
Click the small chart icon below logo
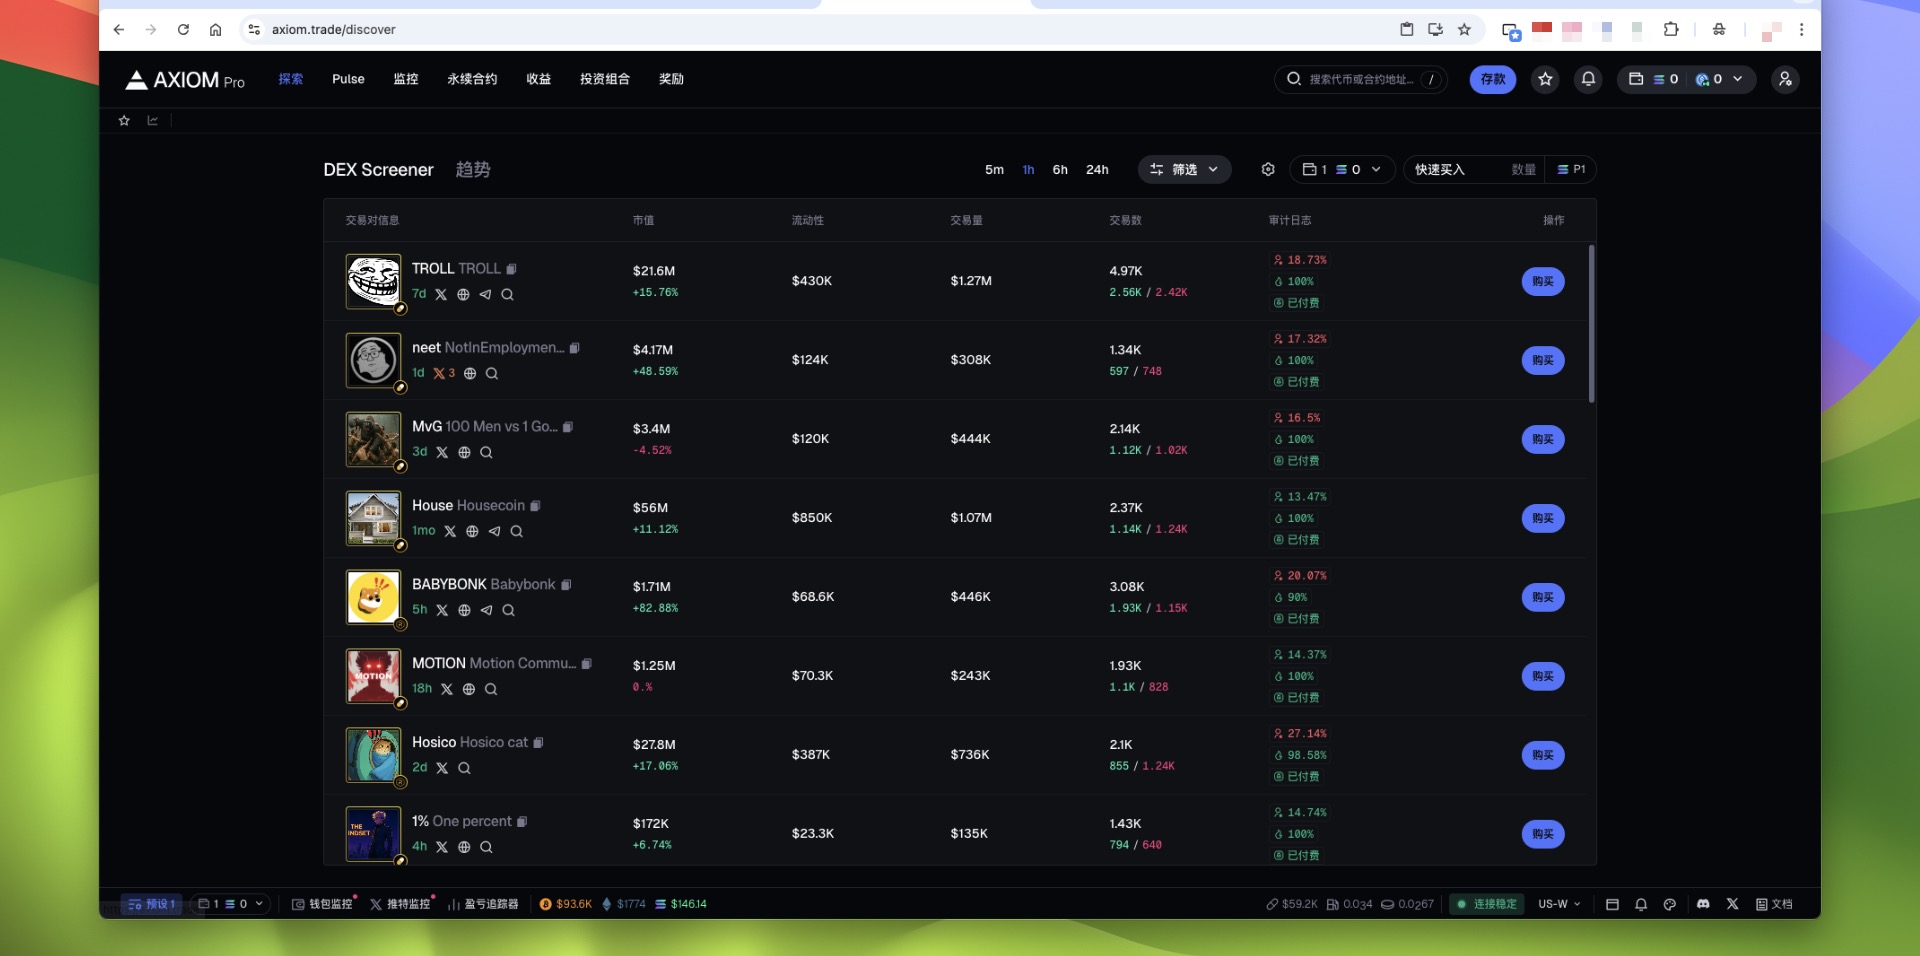pyautogui.click(x=153, y=121)
